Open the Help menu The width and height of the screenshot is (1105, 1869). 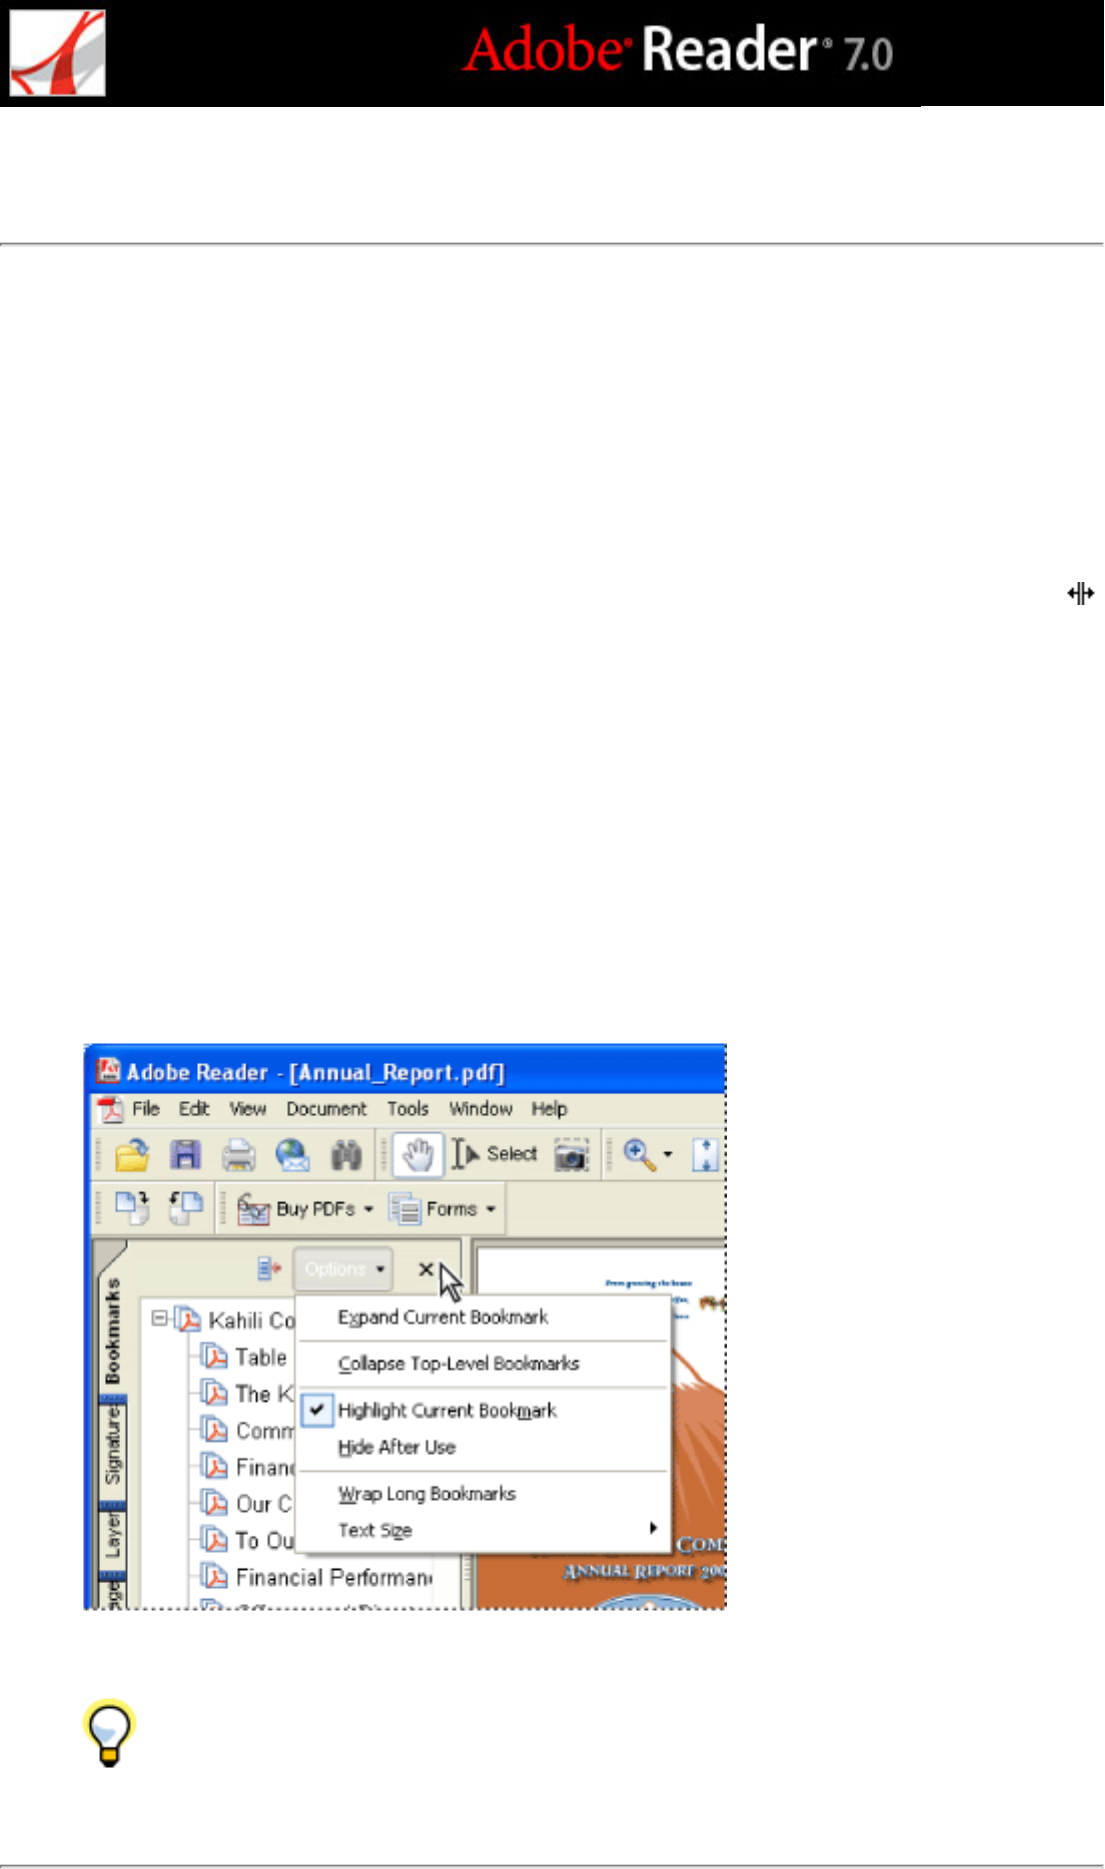549,1108
